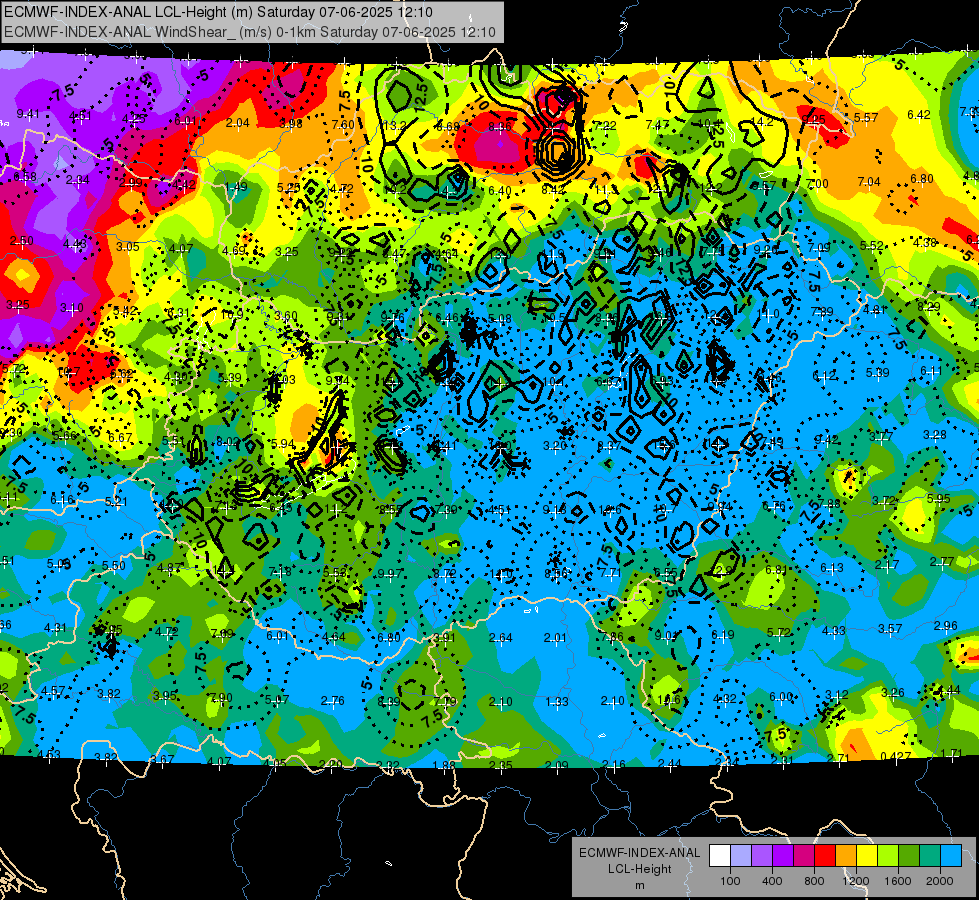Click the magenta legend swatch
This screenshot has width=979, height=900.
[x=804, y=855]
